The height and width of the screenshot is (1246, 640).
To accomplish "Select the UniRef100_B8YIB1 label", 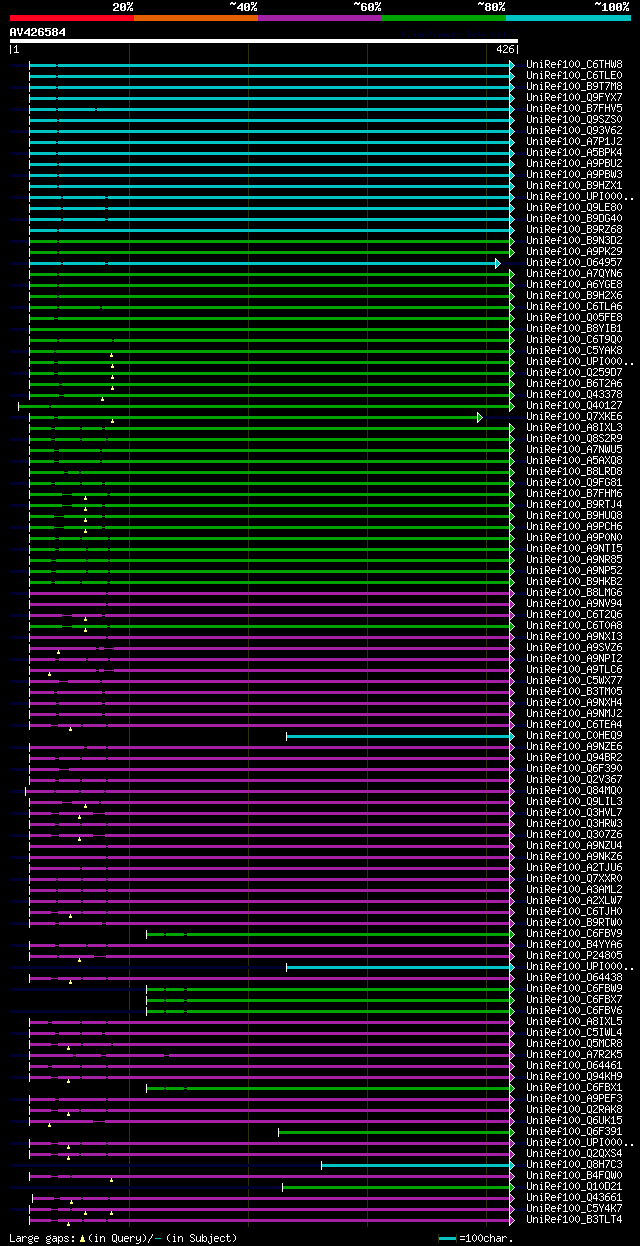I will tap(574, 329).
